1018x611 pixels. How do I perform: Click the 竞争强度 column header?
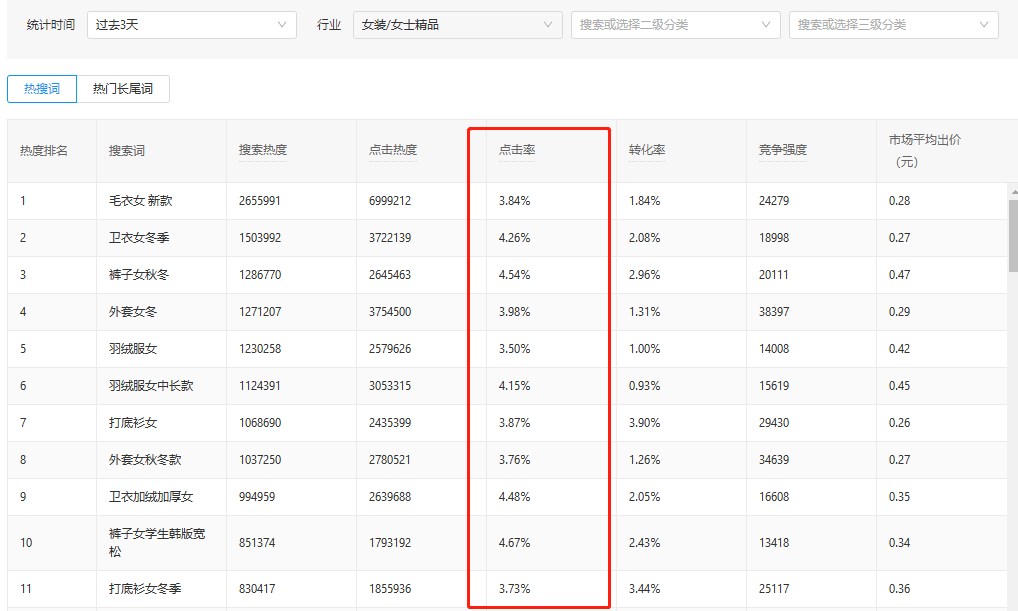[783, 150]
